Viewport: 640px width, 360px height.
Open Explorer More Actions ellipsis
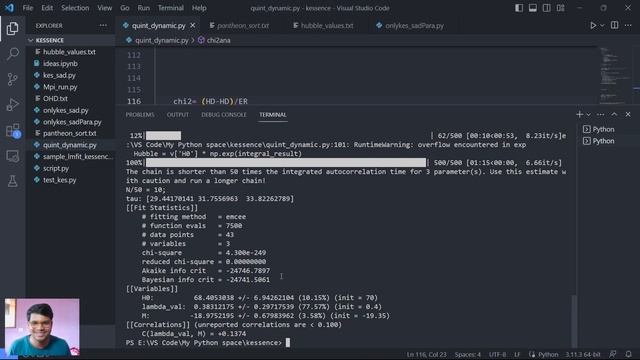(x=103, y=25)
